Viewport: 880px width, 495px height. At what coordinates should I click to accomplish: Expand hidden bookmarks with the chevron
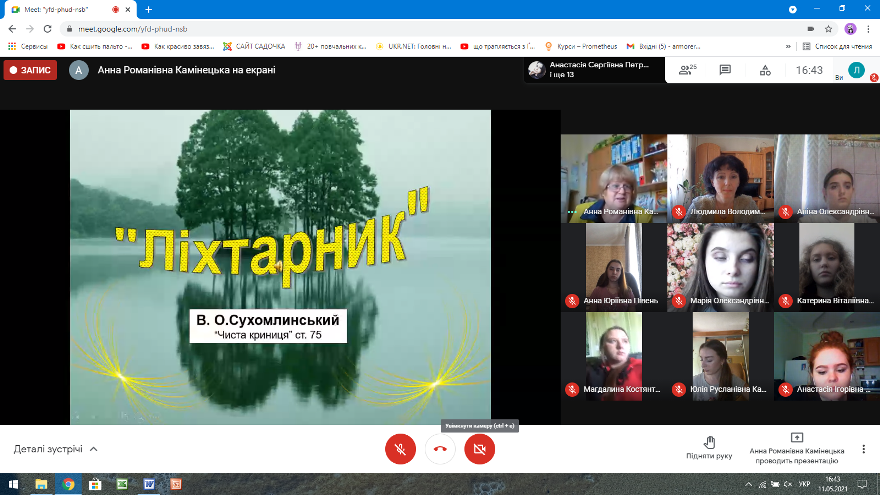(788, 47)
